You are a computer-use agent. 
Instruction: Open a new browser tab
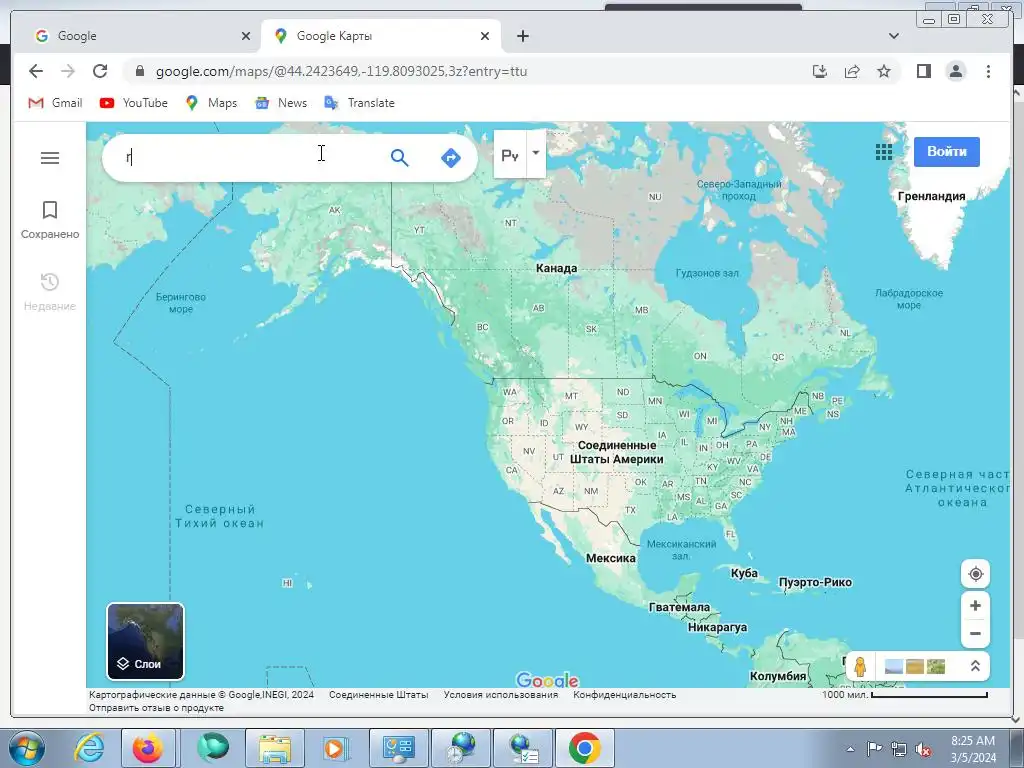pos(522,36)
